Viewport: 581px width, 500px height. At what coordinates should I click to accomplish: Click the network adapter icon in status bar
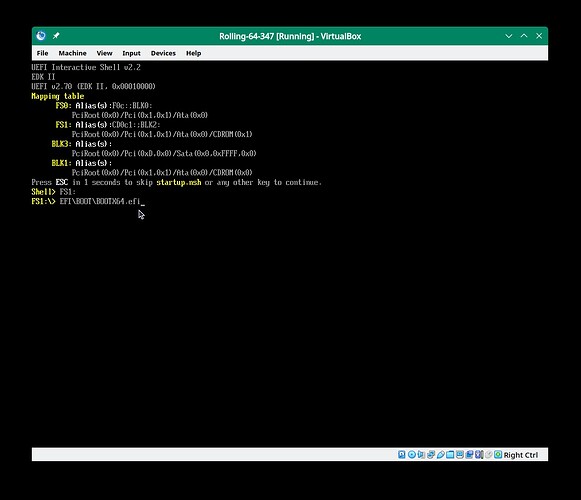point(431,454)
